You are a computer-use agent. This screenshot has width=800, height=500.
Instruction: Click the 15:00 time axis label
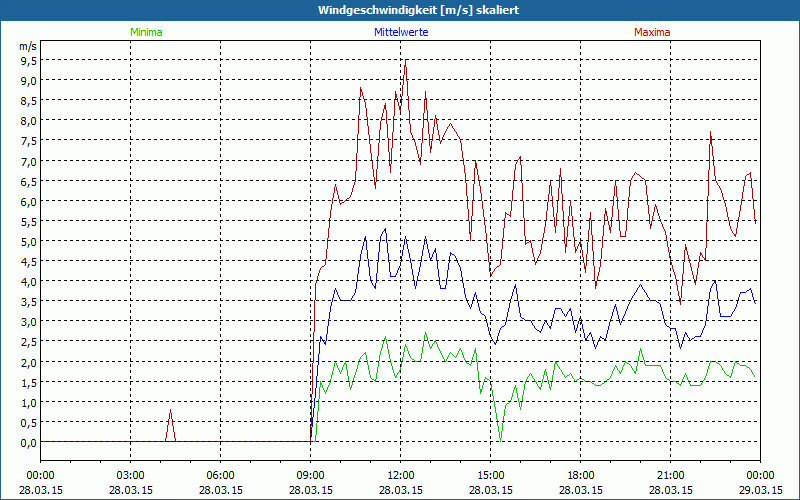point(491,476)
